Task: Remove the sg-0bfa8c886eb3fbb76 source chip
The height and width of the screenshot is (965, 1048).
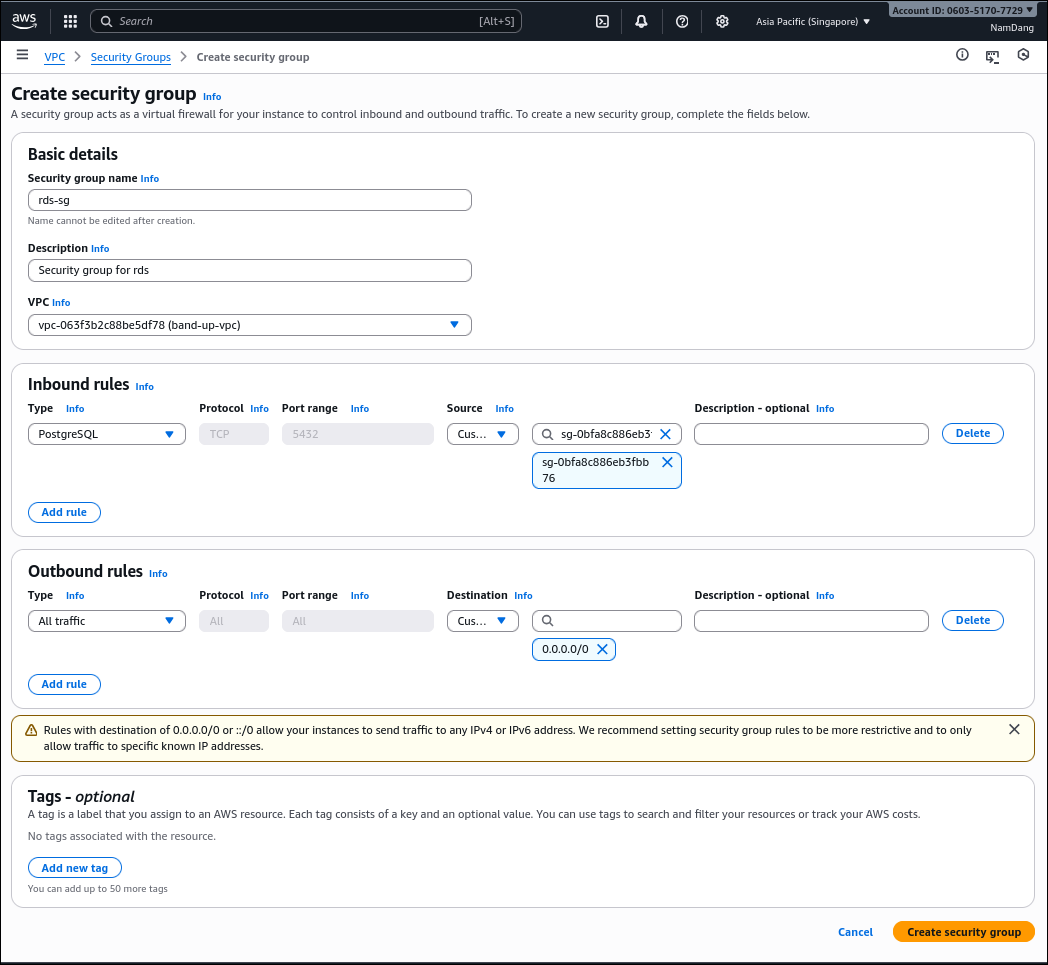Action: pyautogui.click(x=667, y=462)
